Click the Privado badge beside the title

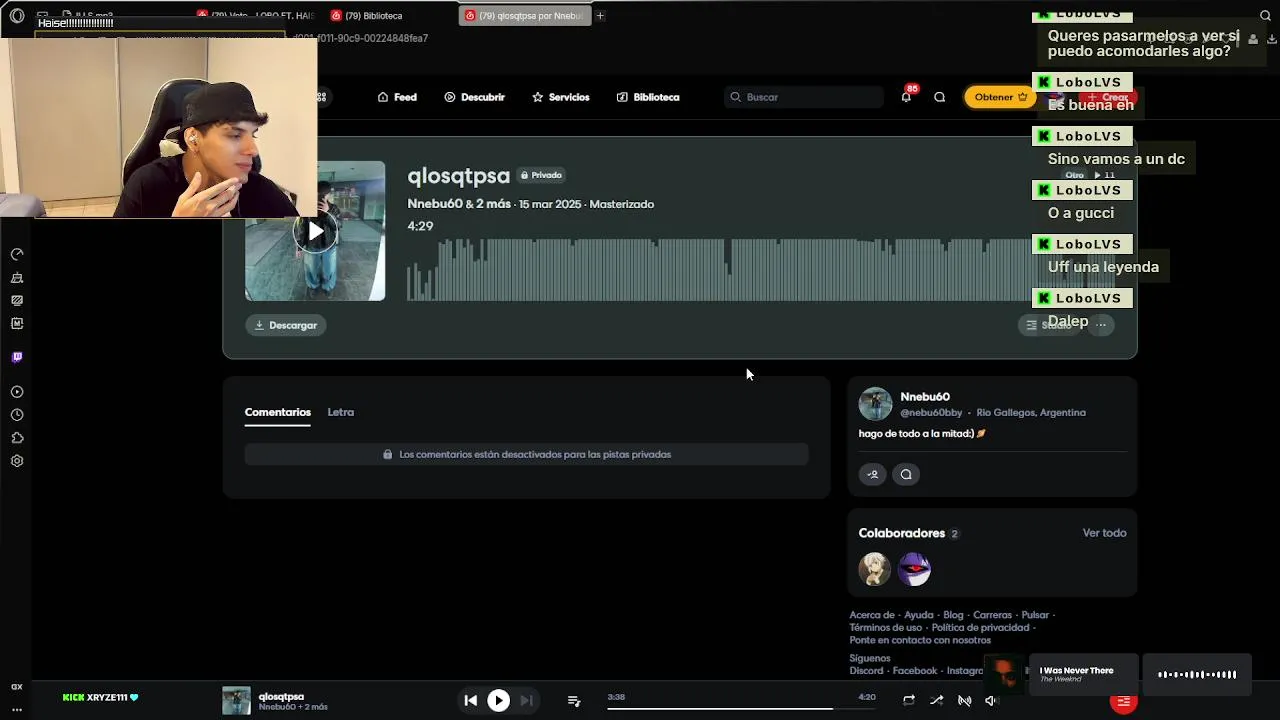(x=541, y=175)
